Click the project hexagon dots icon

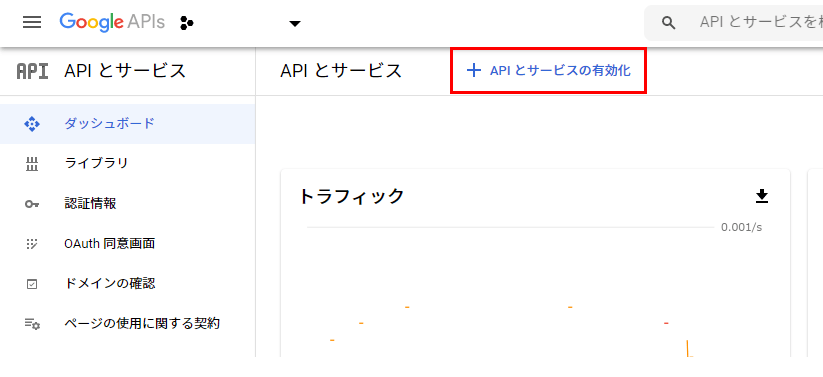point(187,23)
